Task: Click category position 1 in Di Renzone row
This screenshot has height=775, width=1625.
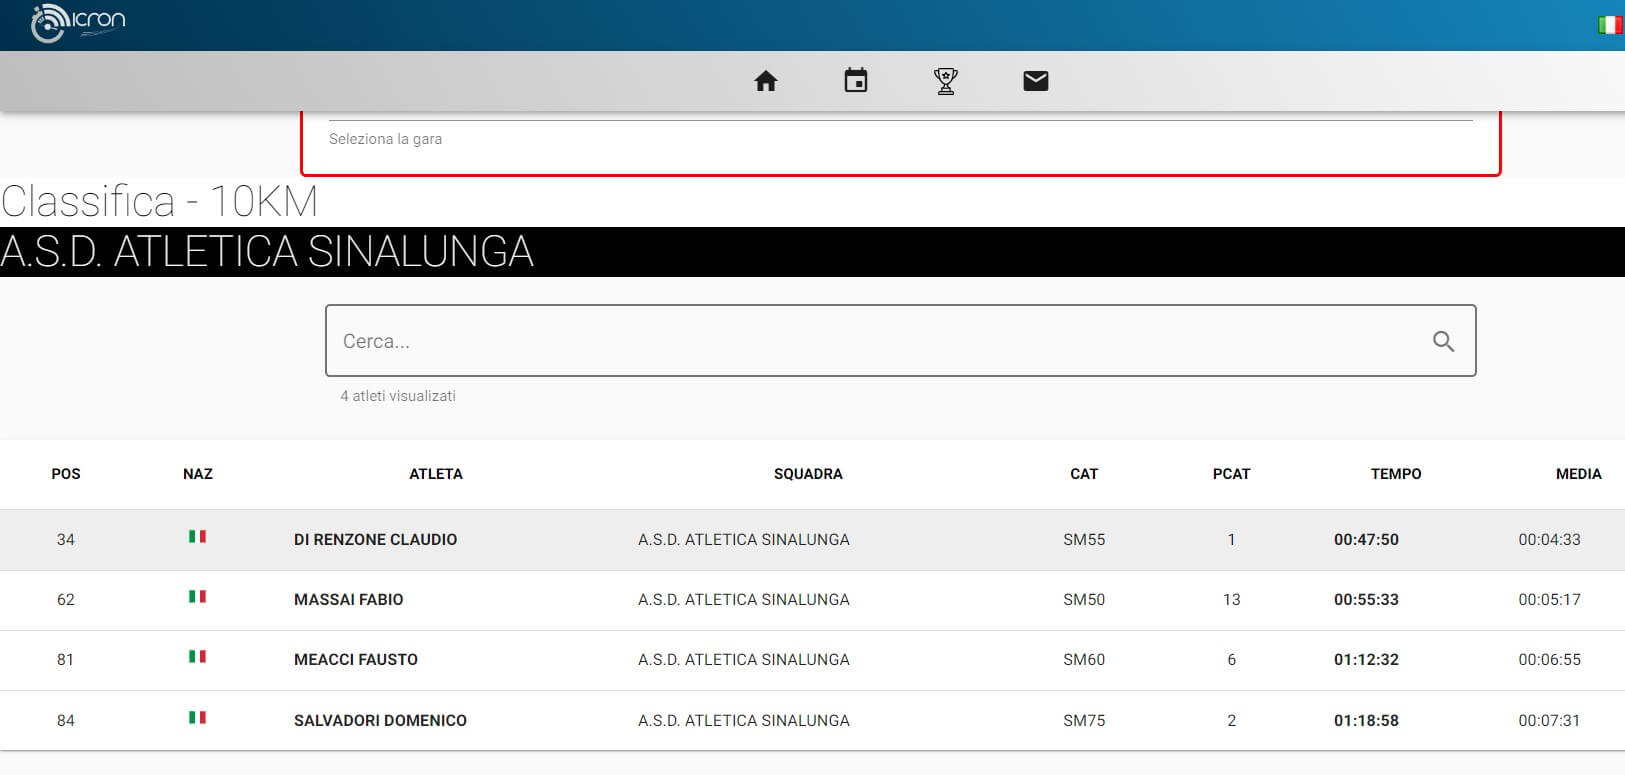Action: click(1231, 540)
